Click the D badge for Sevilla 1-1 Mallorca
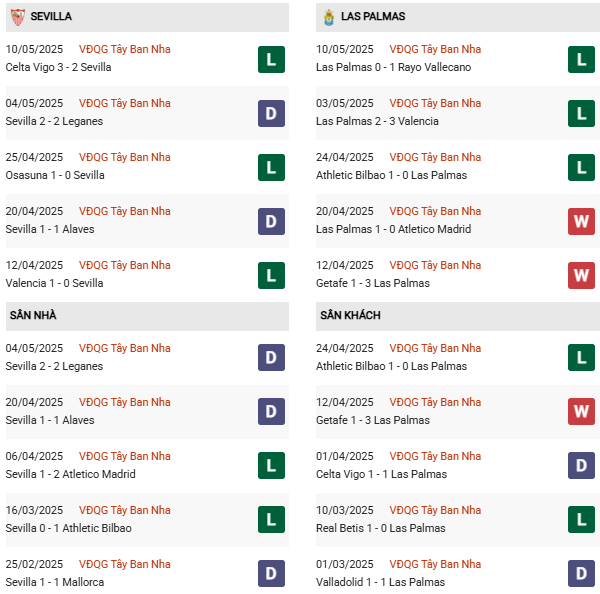The width and height of the screenshot is (600, 594). (271, 573)
